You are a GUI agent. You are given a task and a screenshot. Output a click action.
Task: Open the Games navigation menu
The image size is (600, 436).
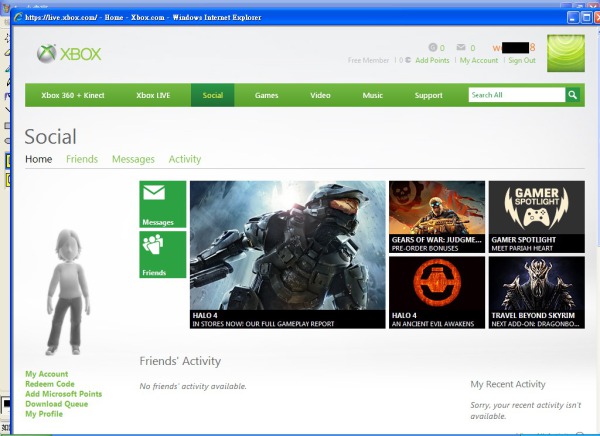pyautogui.click(x=266, y=96)
